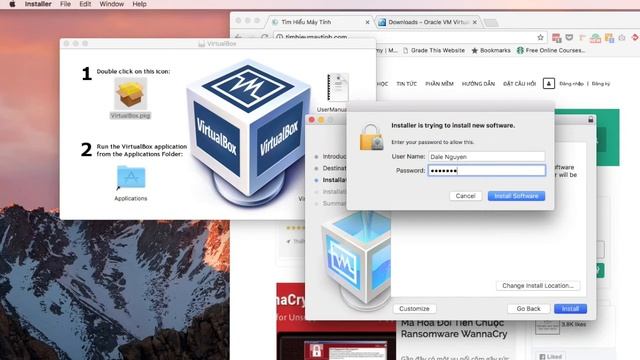Click the star icon of the Bookmarks folder

point(474,51)
